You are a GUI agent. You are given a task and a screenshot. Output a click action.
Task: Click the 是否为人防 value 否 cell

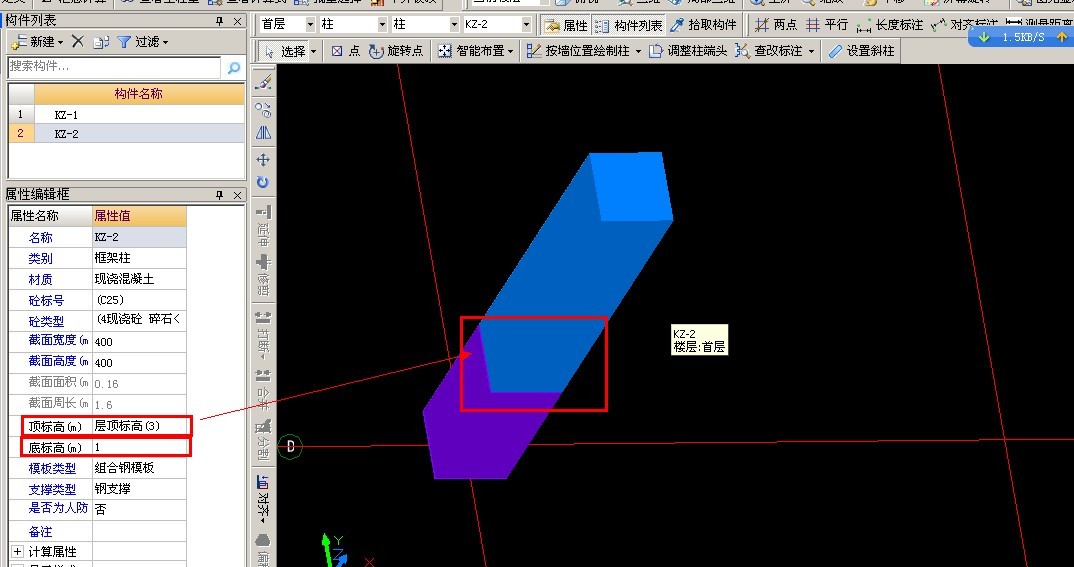[139, 509]
